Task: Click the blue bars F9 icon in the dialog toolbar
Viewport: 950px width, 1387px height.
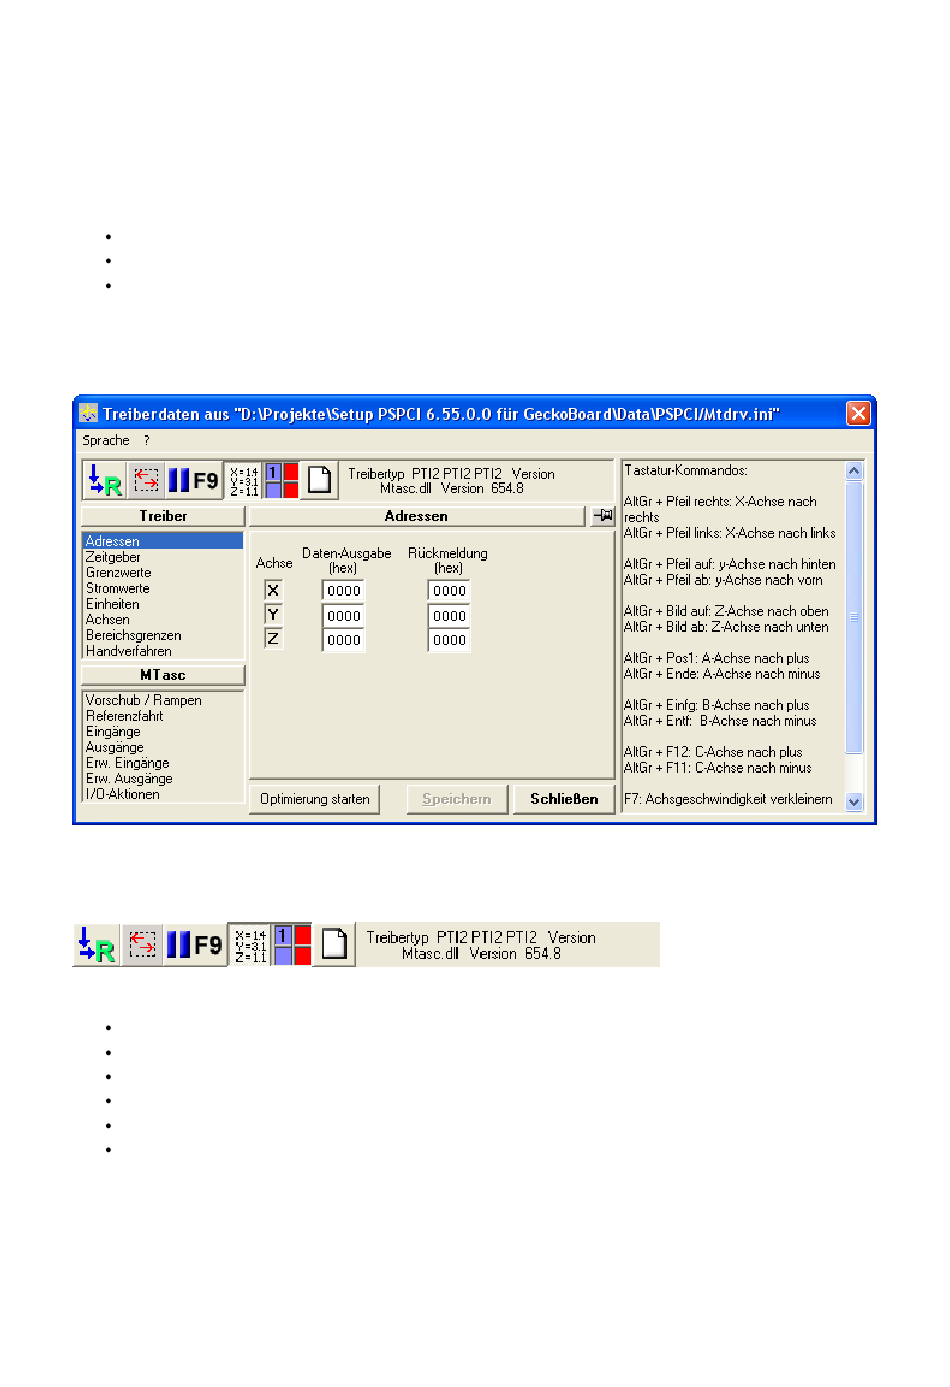Action: pyautogui.click(x=193, y=481)
